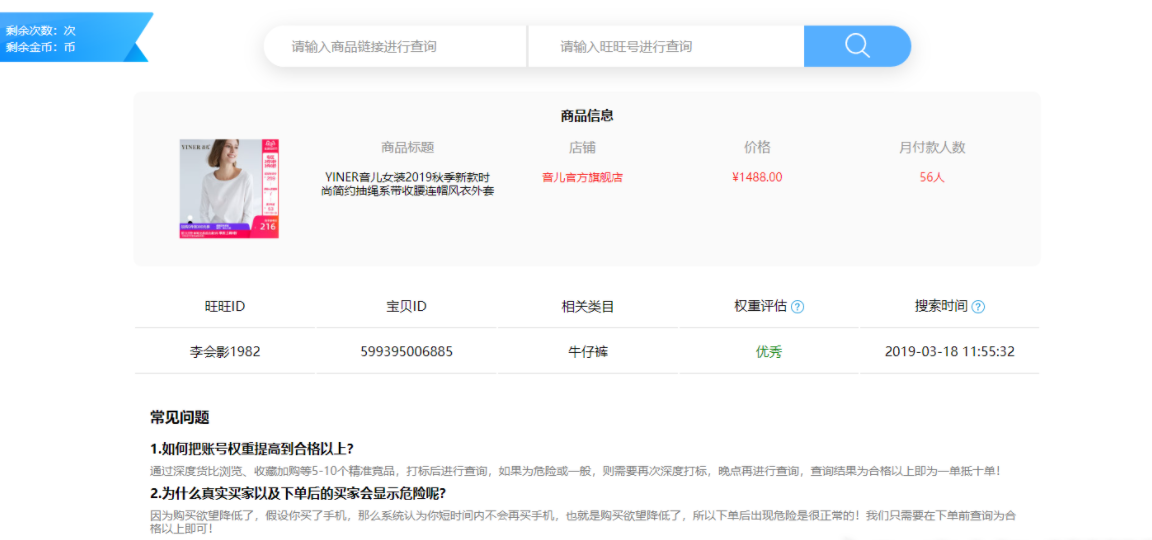Open the help icon beside 搜索时间
The height and width of the screenshot is (540, 1152).
(978, 307)
